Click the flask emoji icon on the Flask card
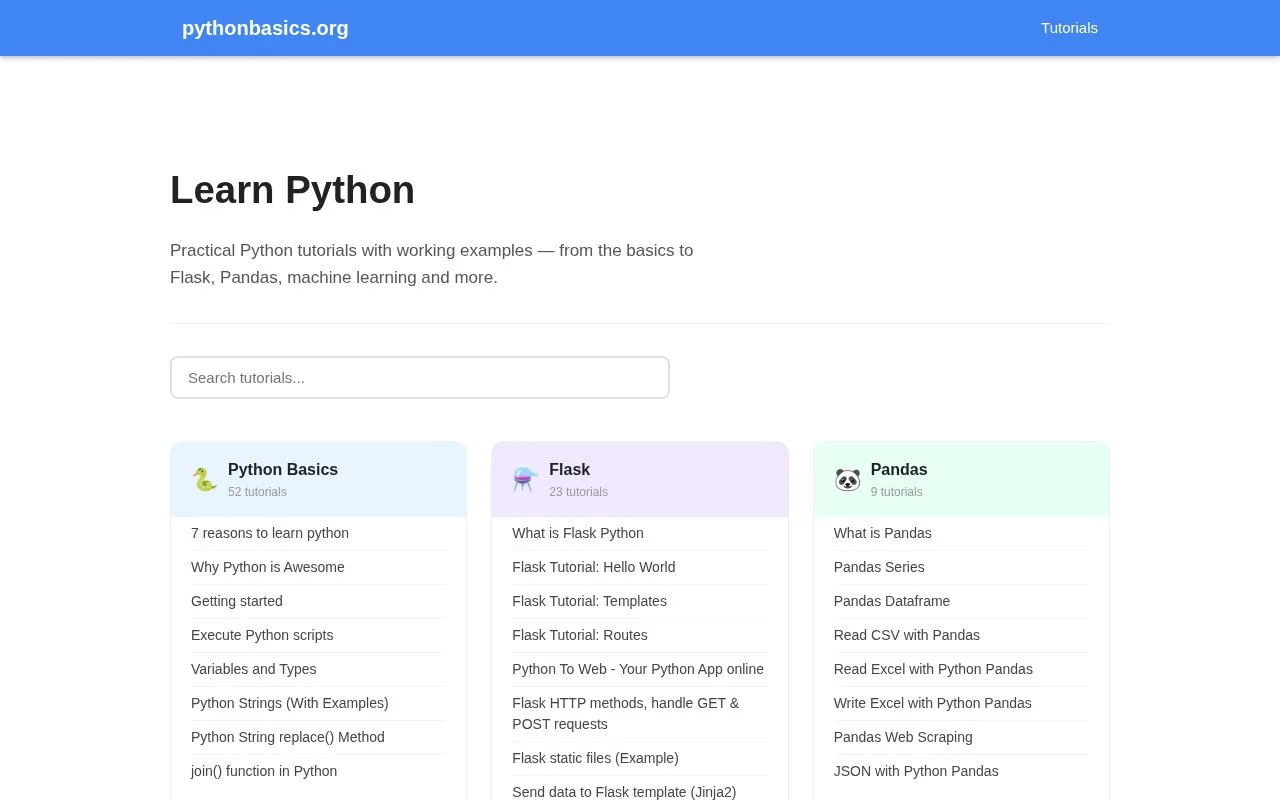Screen dimensions: 1280x800 [525, 480]
